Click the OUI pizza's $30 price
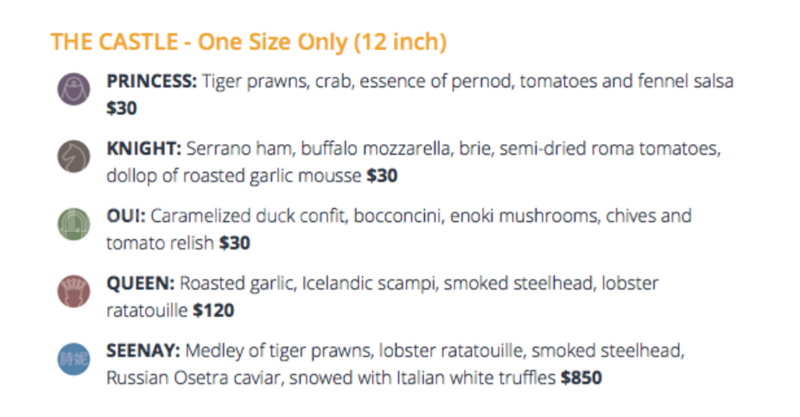 click(x=234, y=243)
